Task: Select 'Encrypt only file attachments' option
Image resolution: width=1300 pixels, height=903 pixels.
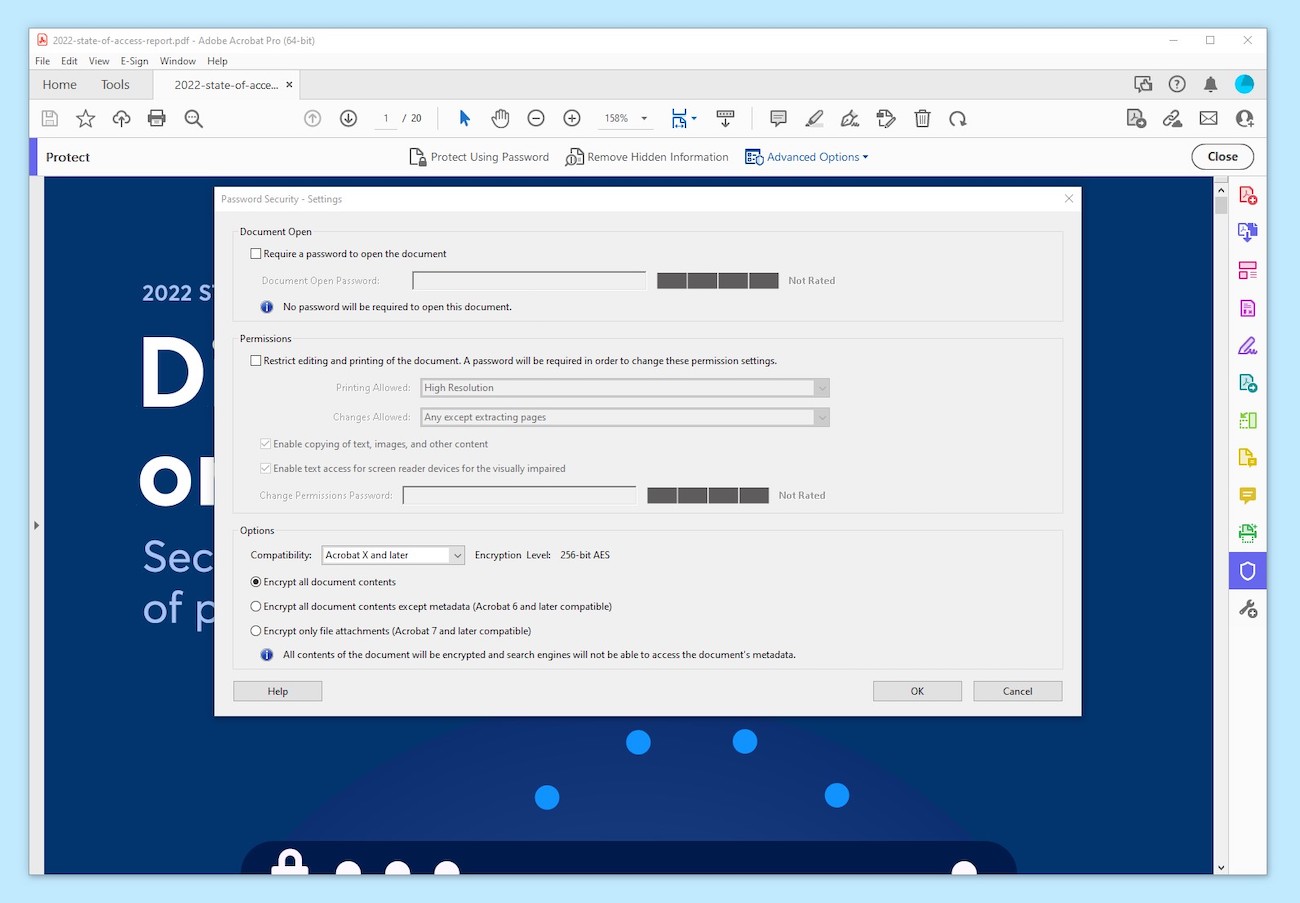Action: coord(256,631)
